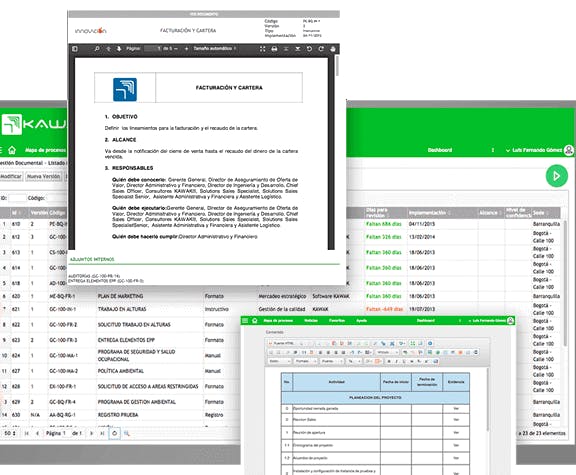Open the Estilo dropdown in editor
This screenshot has width=576, height=475.
pyautogui.click(x=280, y=361)
